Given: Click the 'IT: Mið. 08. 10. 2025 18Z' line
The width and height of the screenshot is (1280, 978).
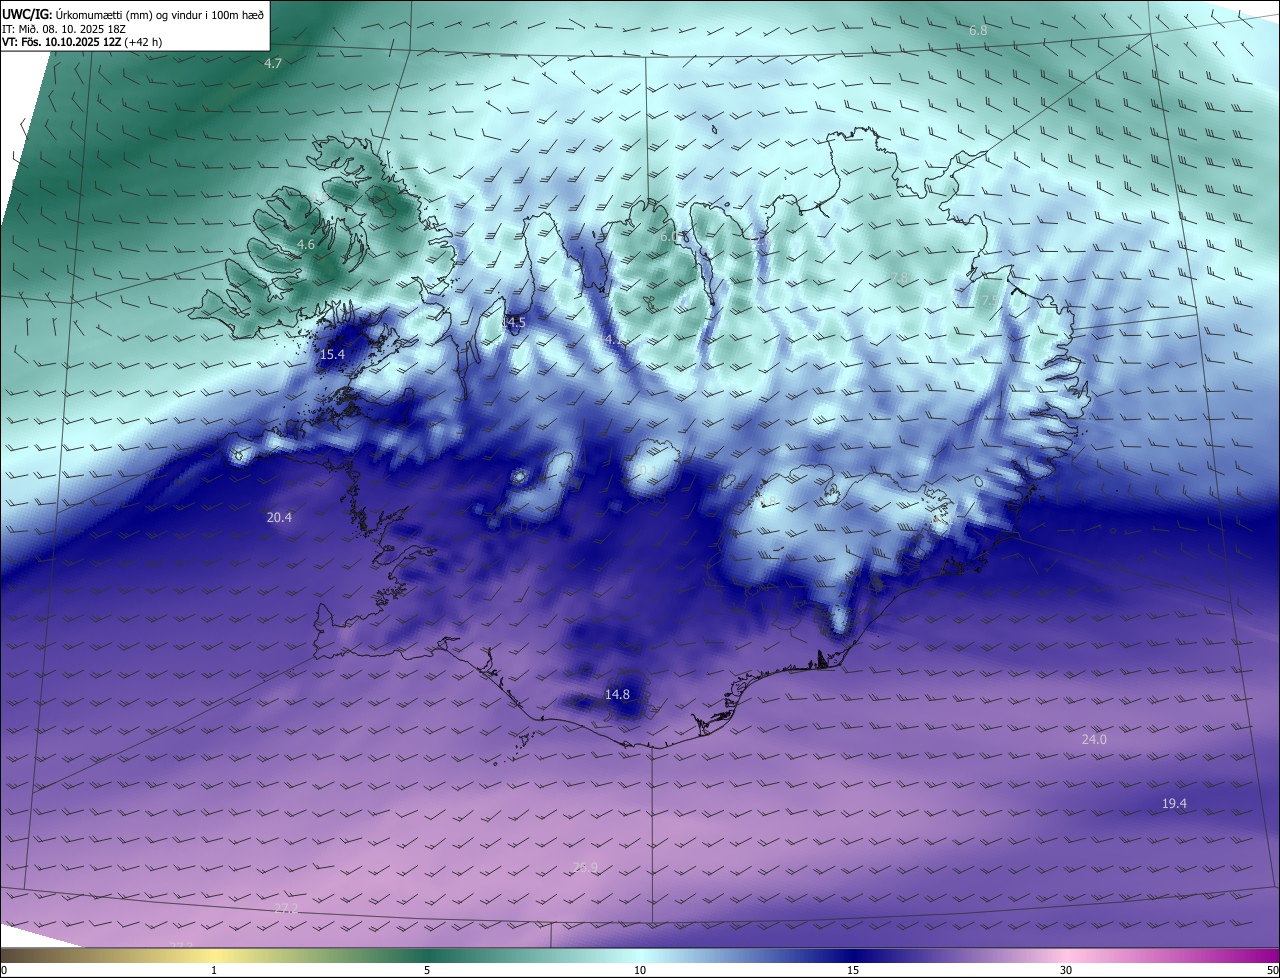Looking at the screenshot, I should pos(66,29).
